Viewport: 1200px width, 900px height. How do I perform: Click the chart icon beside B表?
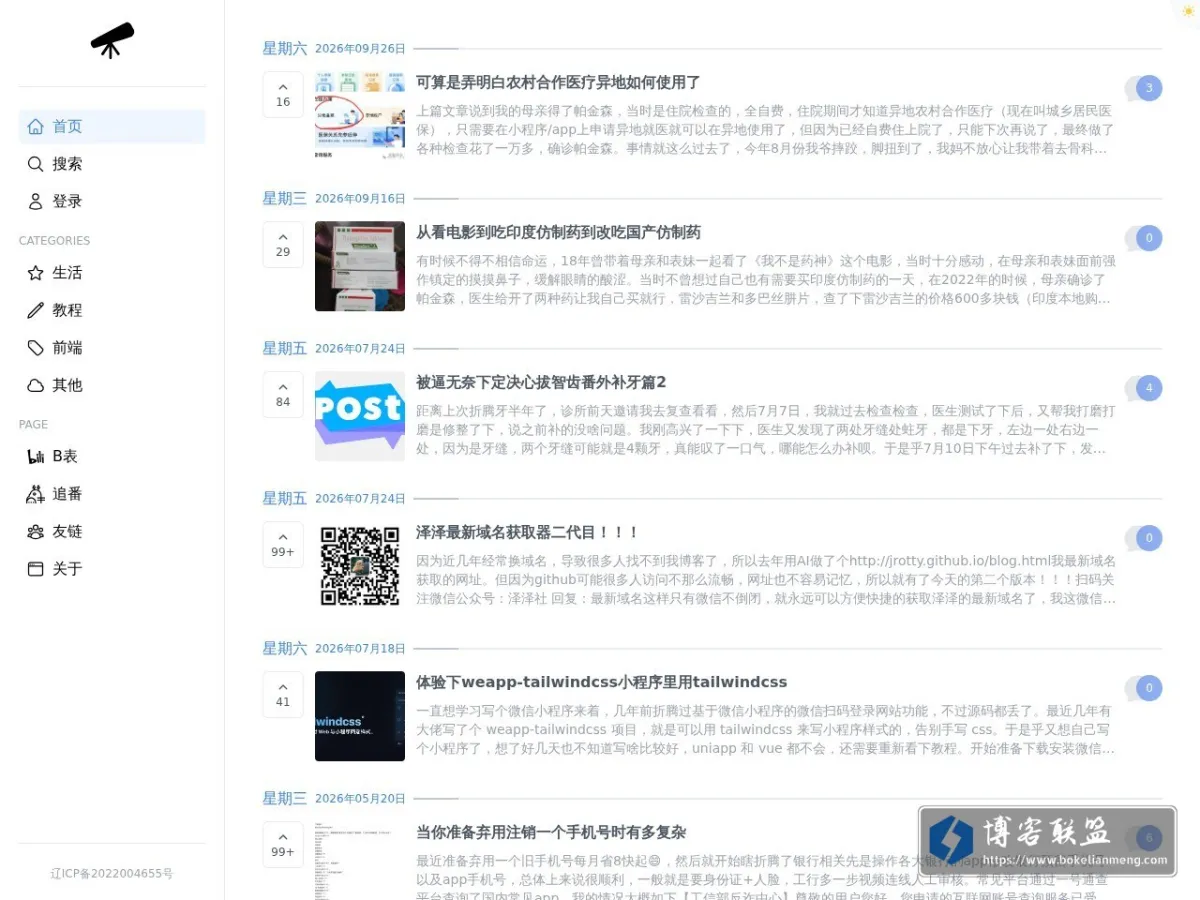(x=36, y=456)
